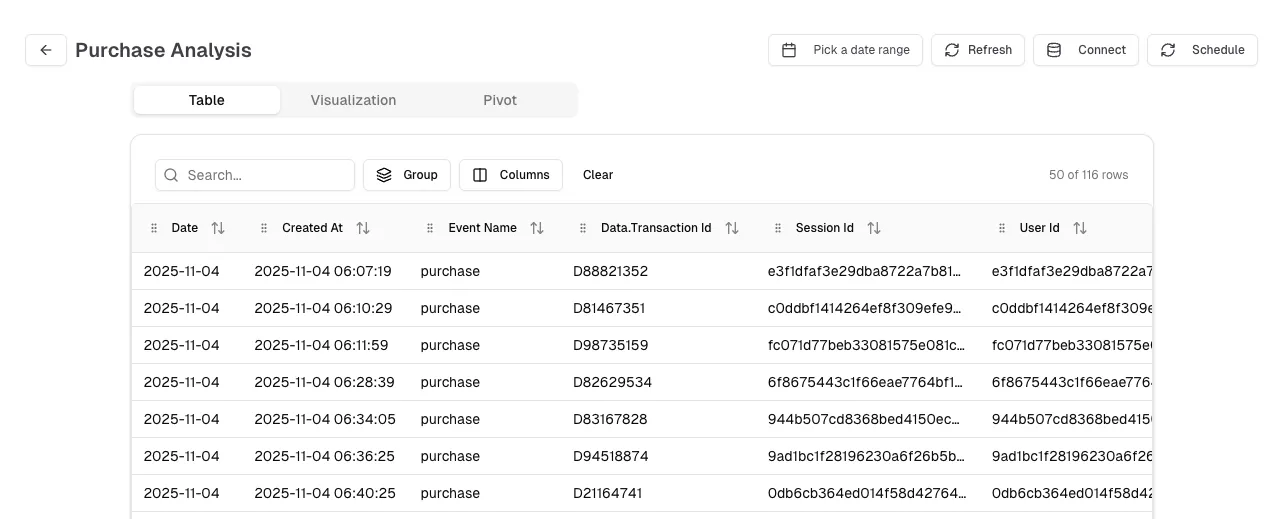The width and height of the screenshot is (1267, 519).
Task: Switch to the Table tab
Action: pos(207,100)
